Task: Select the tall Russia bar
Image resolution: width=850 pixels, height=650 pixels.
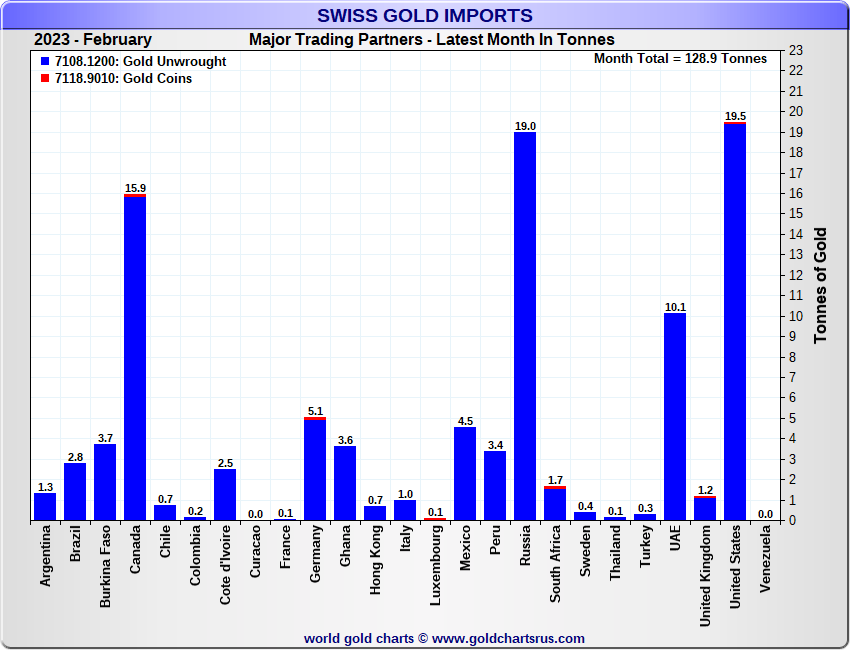Action: [525, 325]
